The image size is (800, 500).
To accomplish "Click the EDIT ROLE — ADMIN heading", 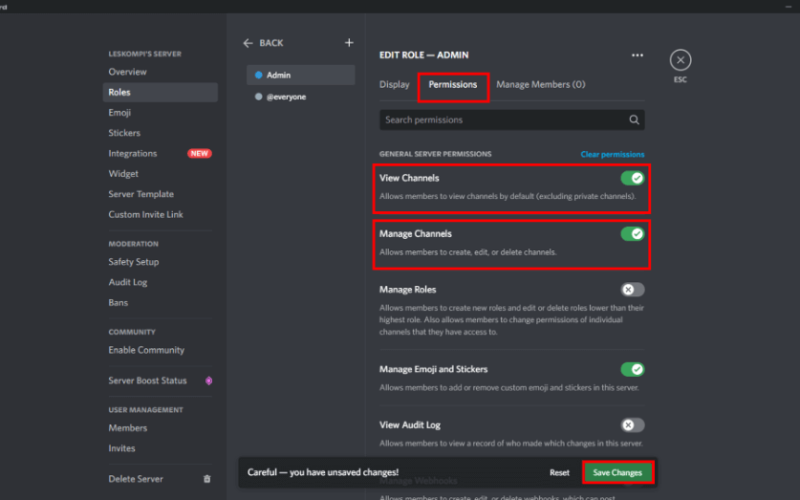I will (424, 55).
